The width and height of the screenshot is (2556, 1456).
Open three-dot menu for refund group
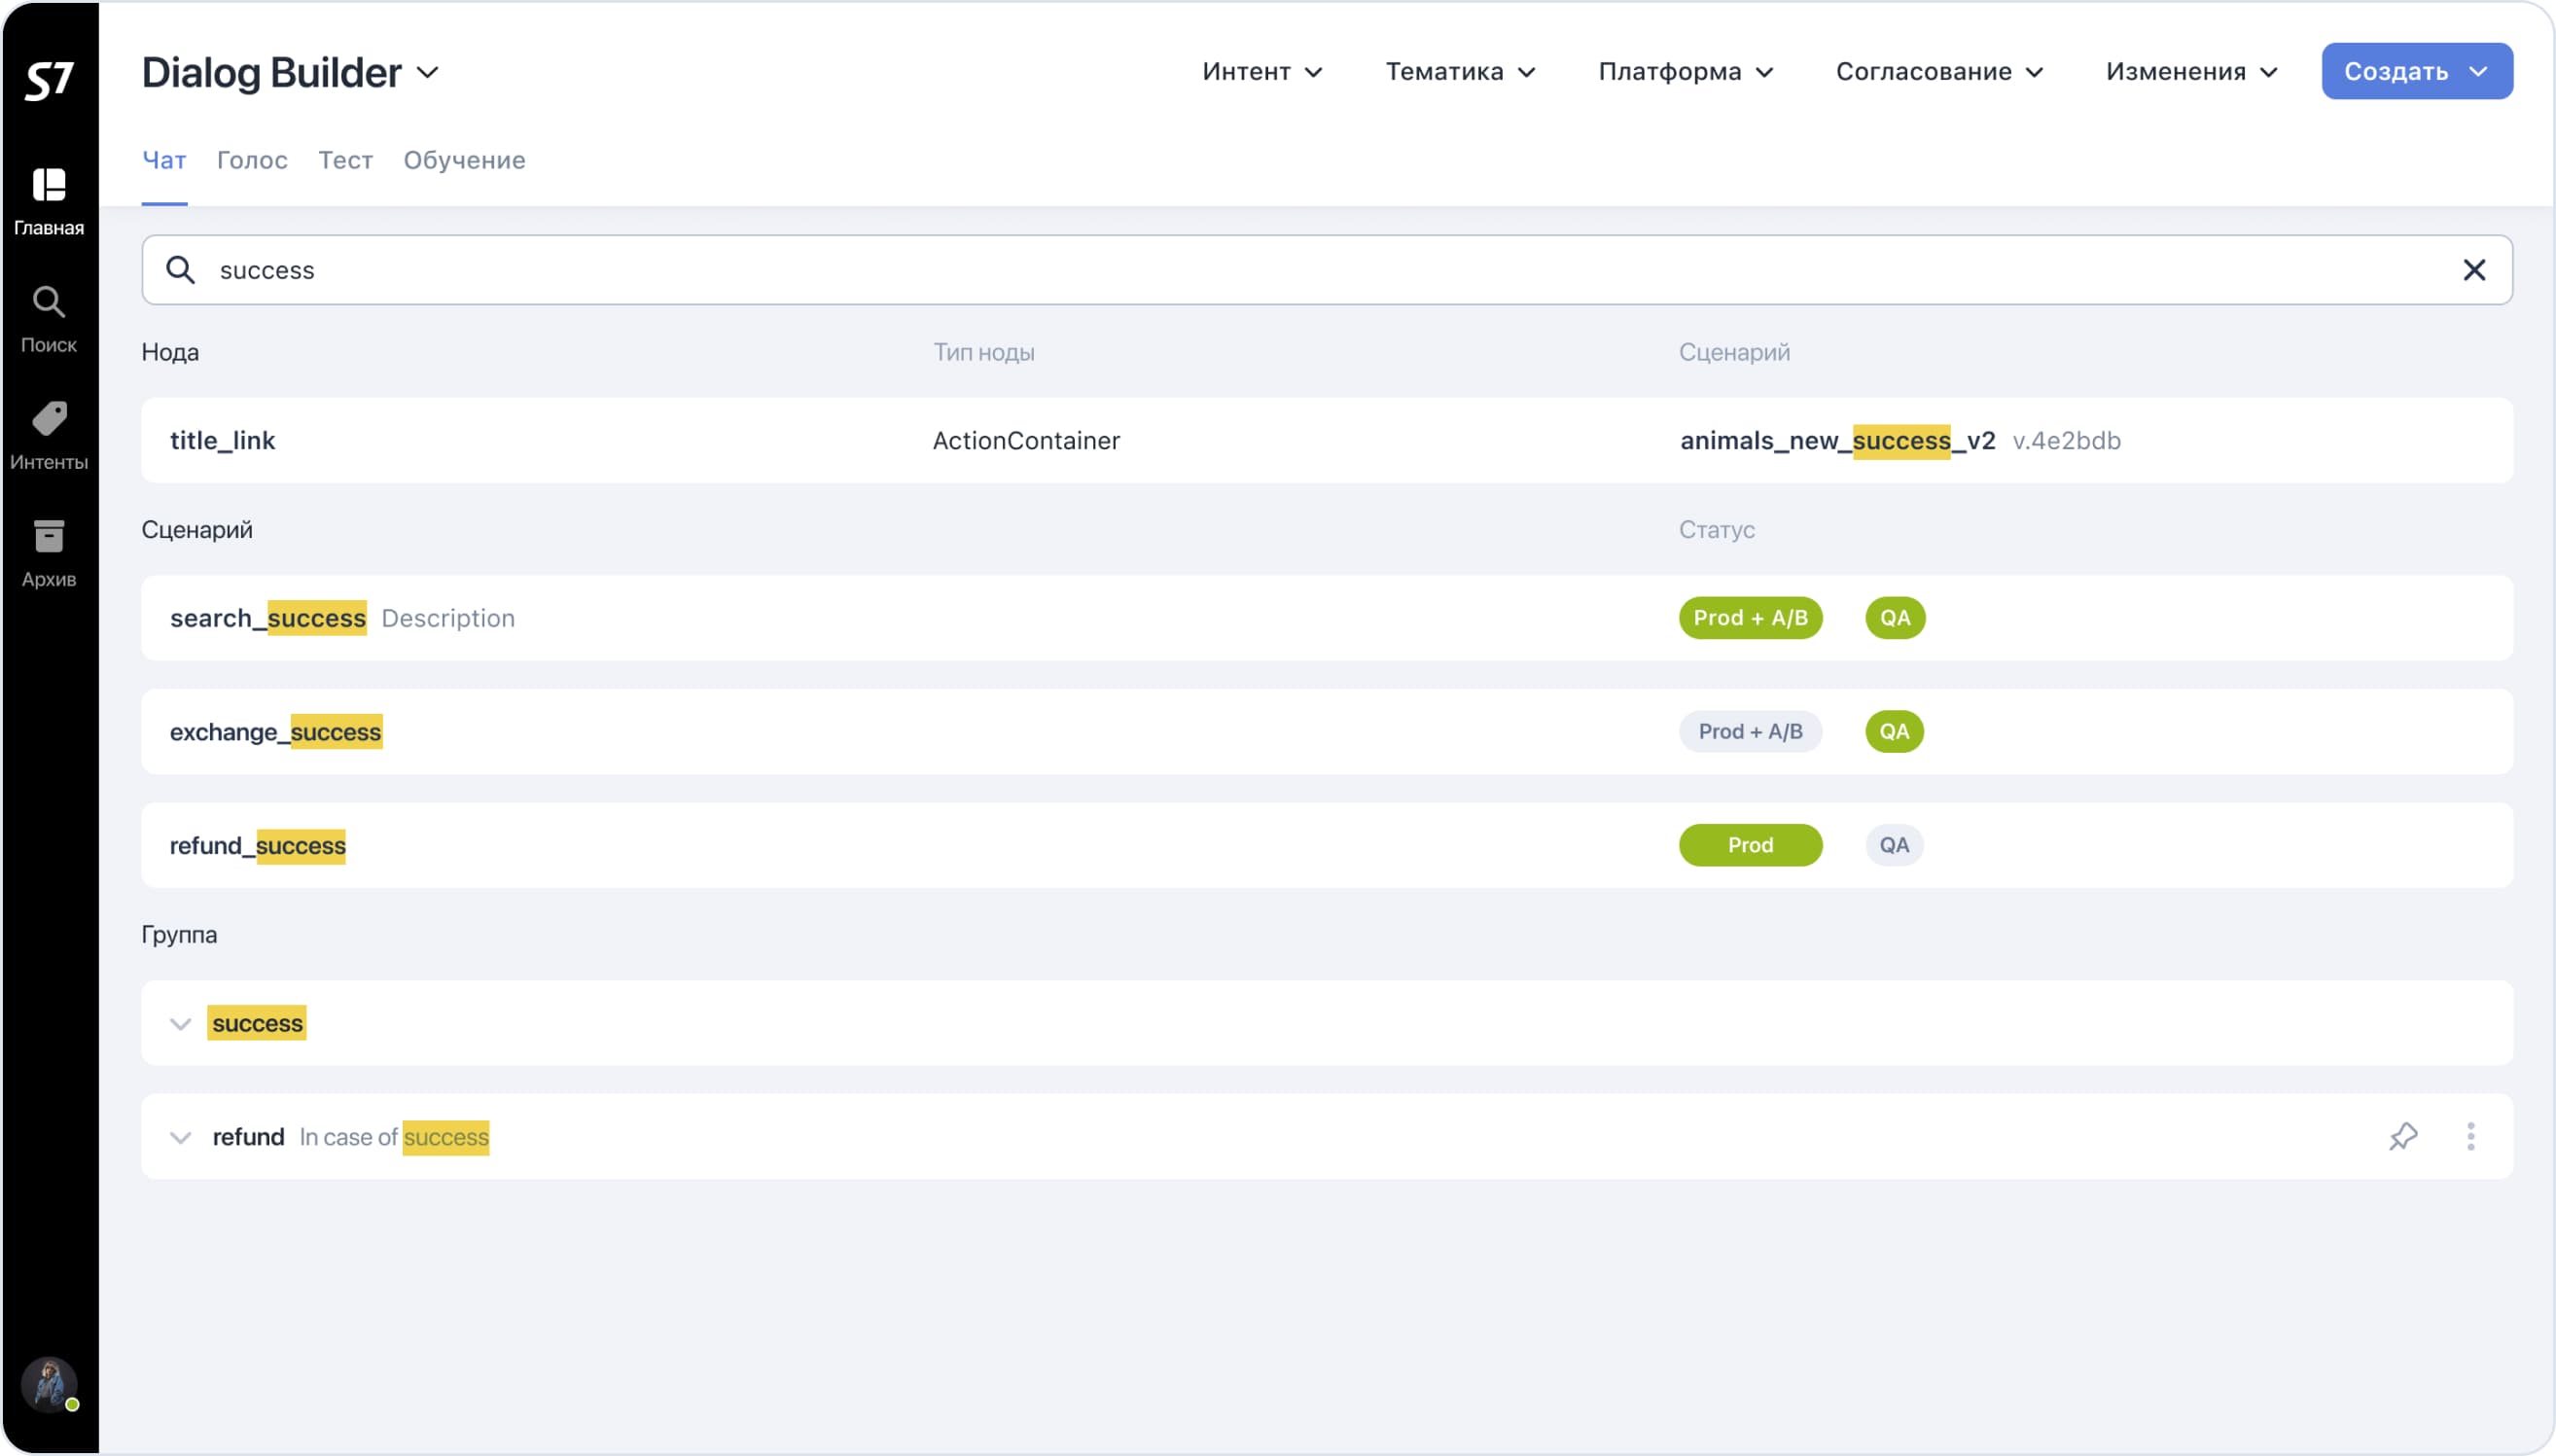pyautogui.click(x=2470, y=1136)
